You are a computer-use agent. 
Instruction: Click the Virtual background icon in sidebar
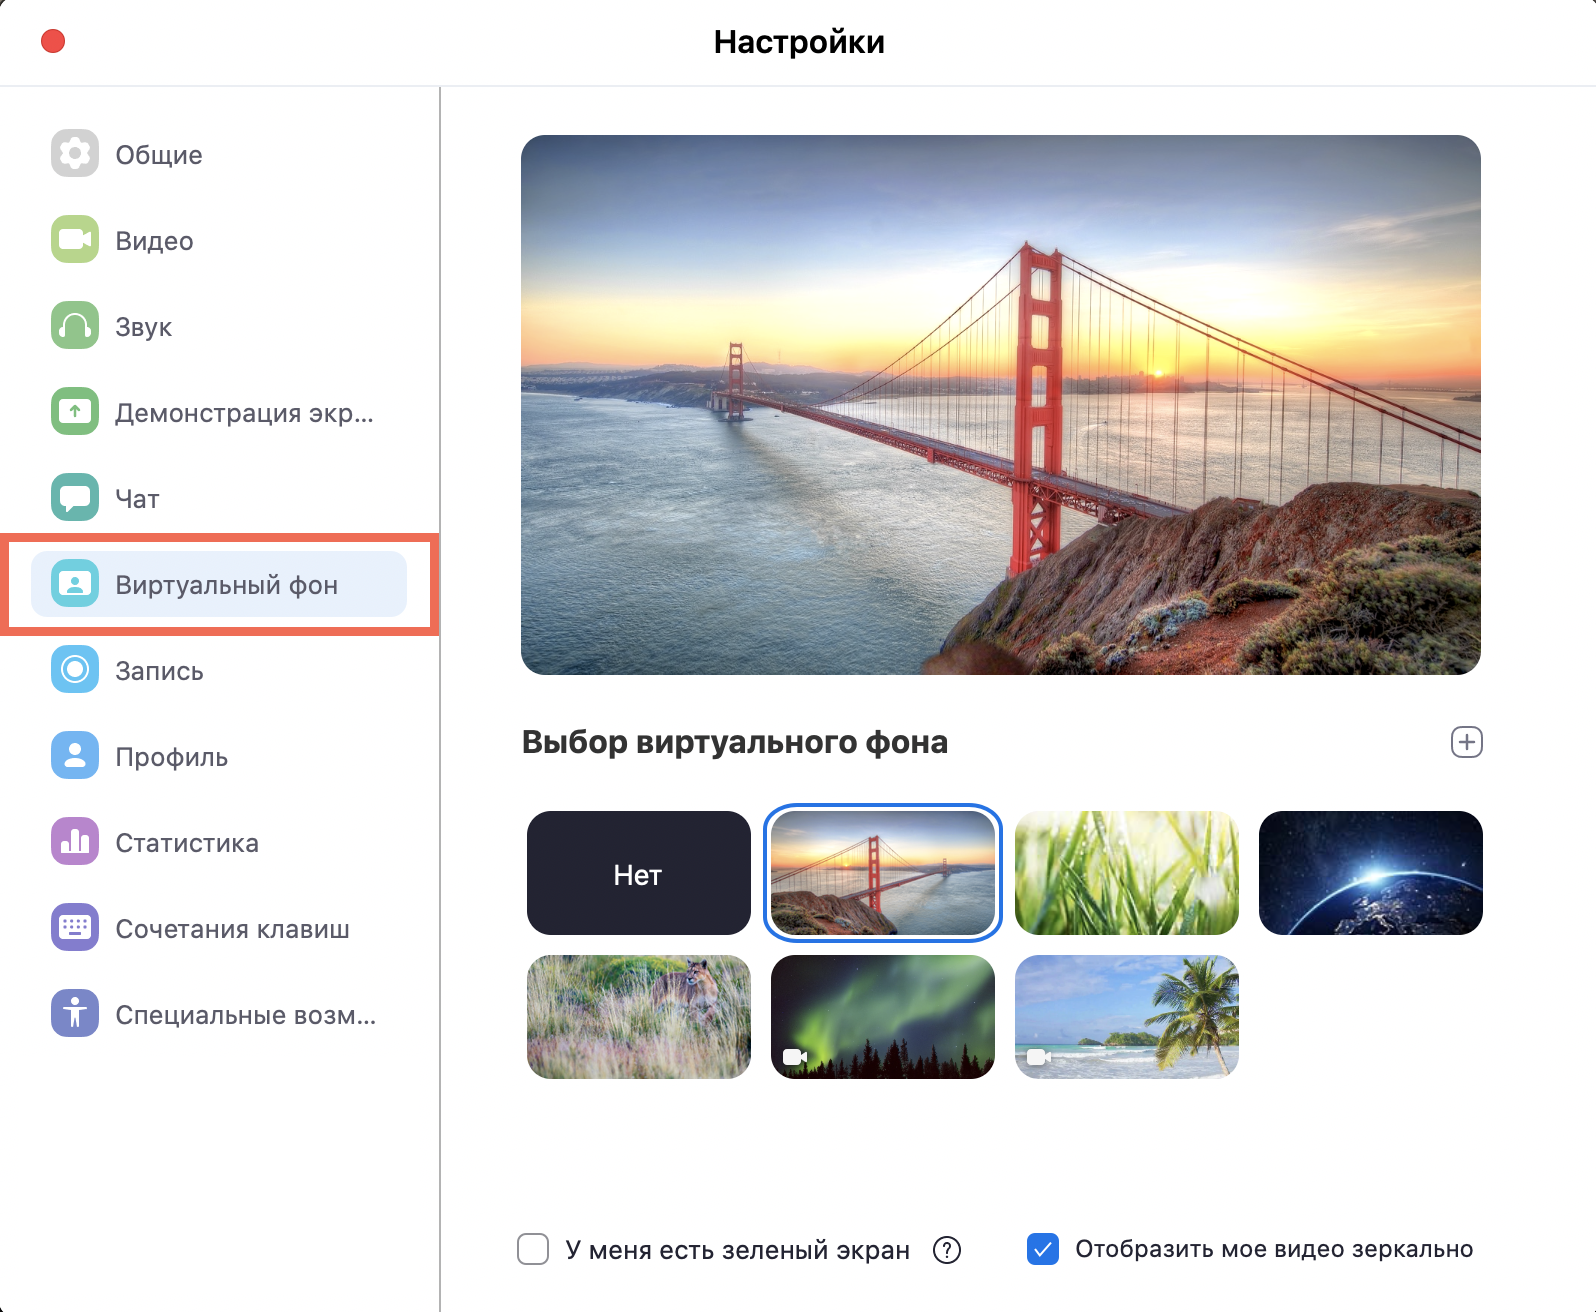click(x=75, y=584)
